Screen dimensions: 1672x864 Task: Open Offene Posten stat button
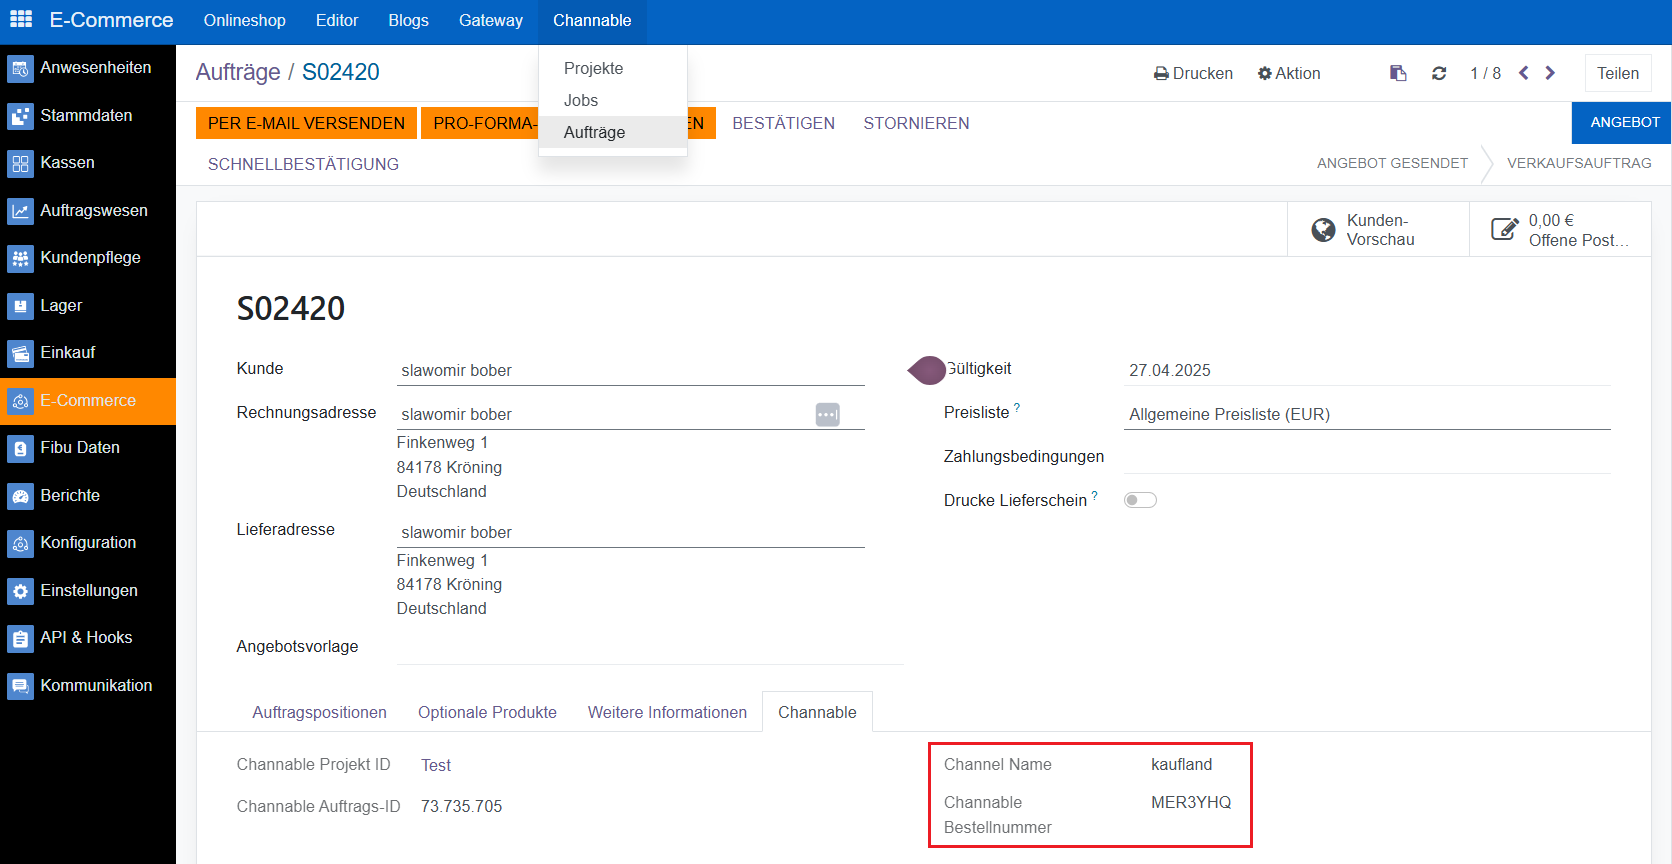(1559, 230)
